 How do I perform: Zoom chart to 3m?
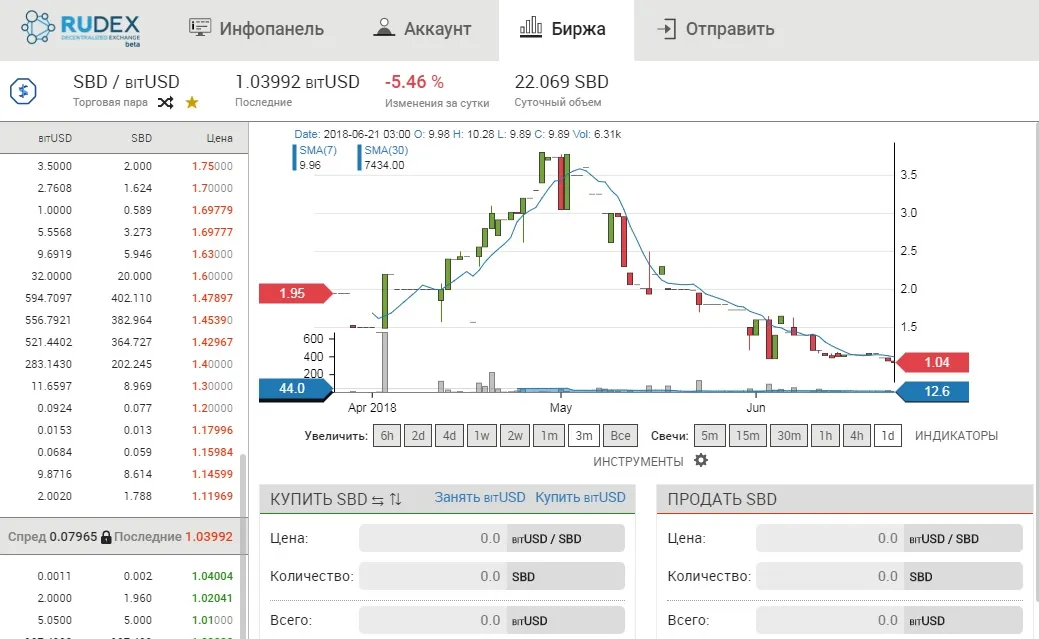coord(584,436)
